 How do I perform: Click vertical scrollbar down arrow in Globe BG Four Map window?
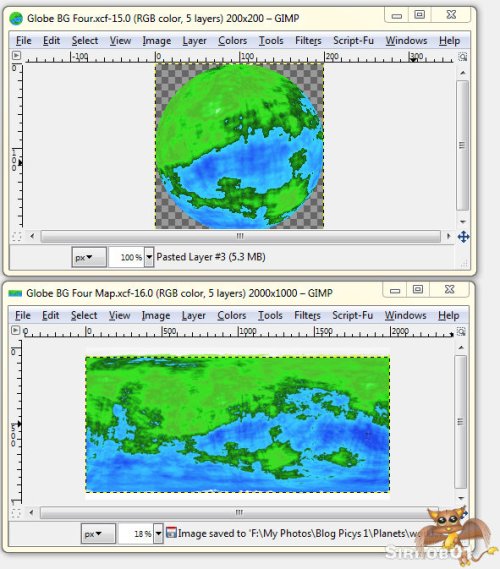point(461,498)
